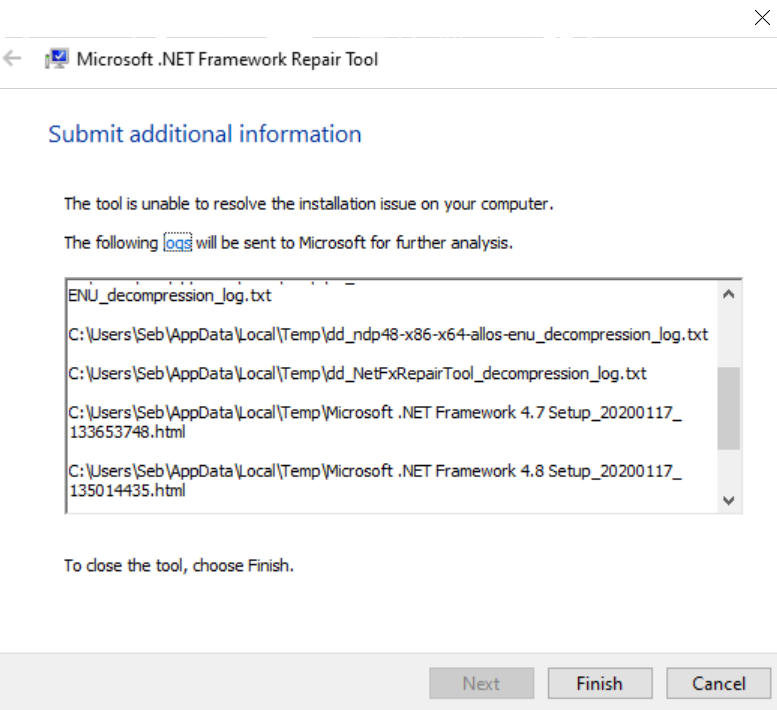Image resolution: width=777 pixels, height=710 pixels.
Task: Click the log list scroll-down arrow
Action: coord(728,500)
